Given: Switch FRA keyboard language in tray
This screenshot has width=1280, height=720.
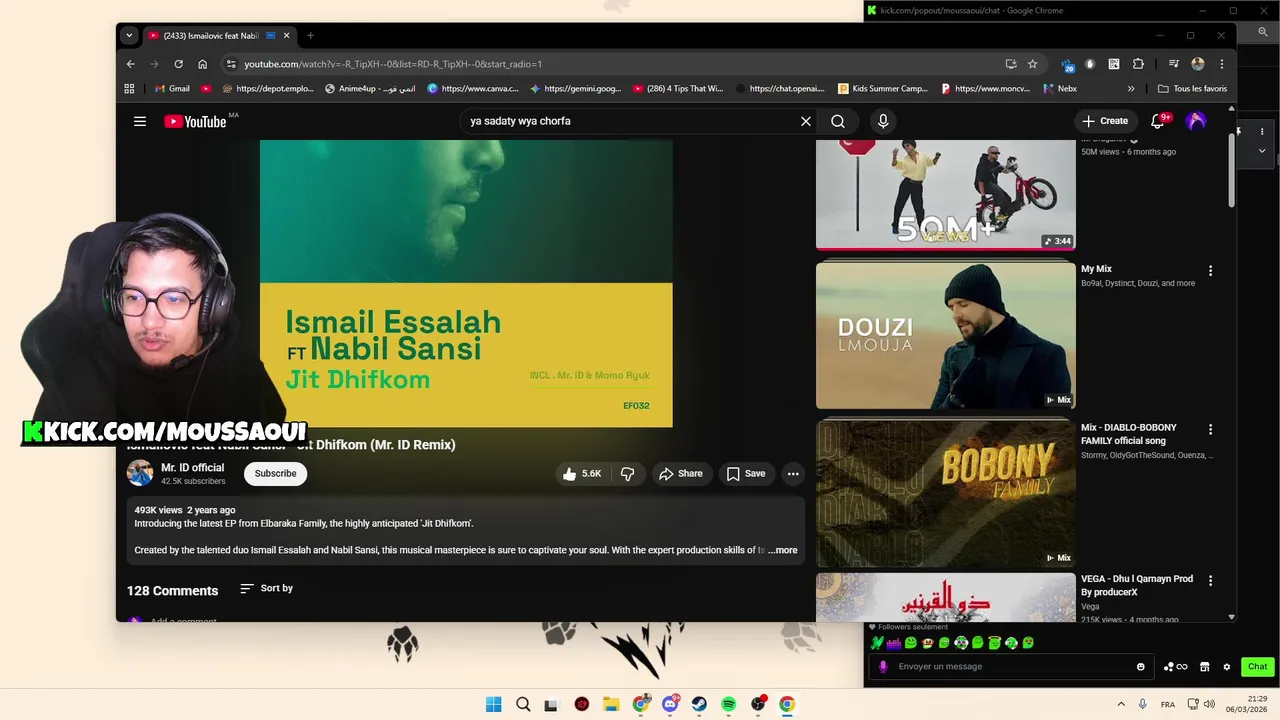Looking at the screenshot, I should tap(1168, 704).
